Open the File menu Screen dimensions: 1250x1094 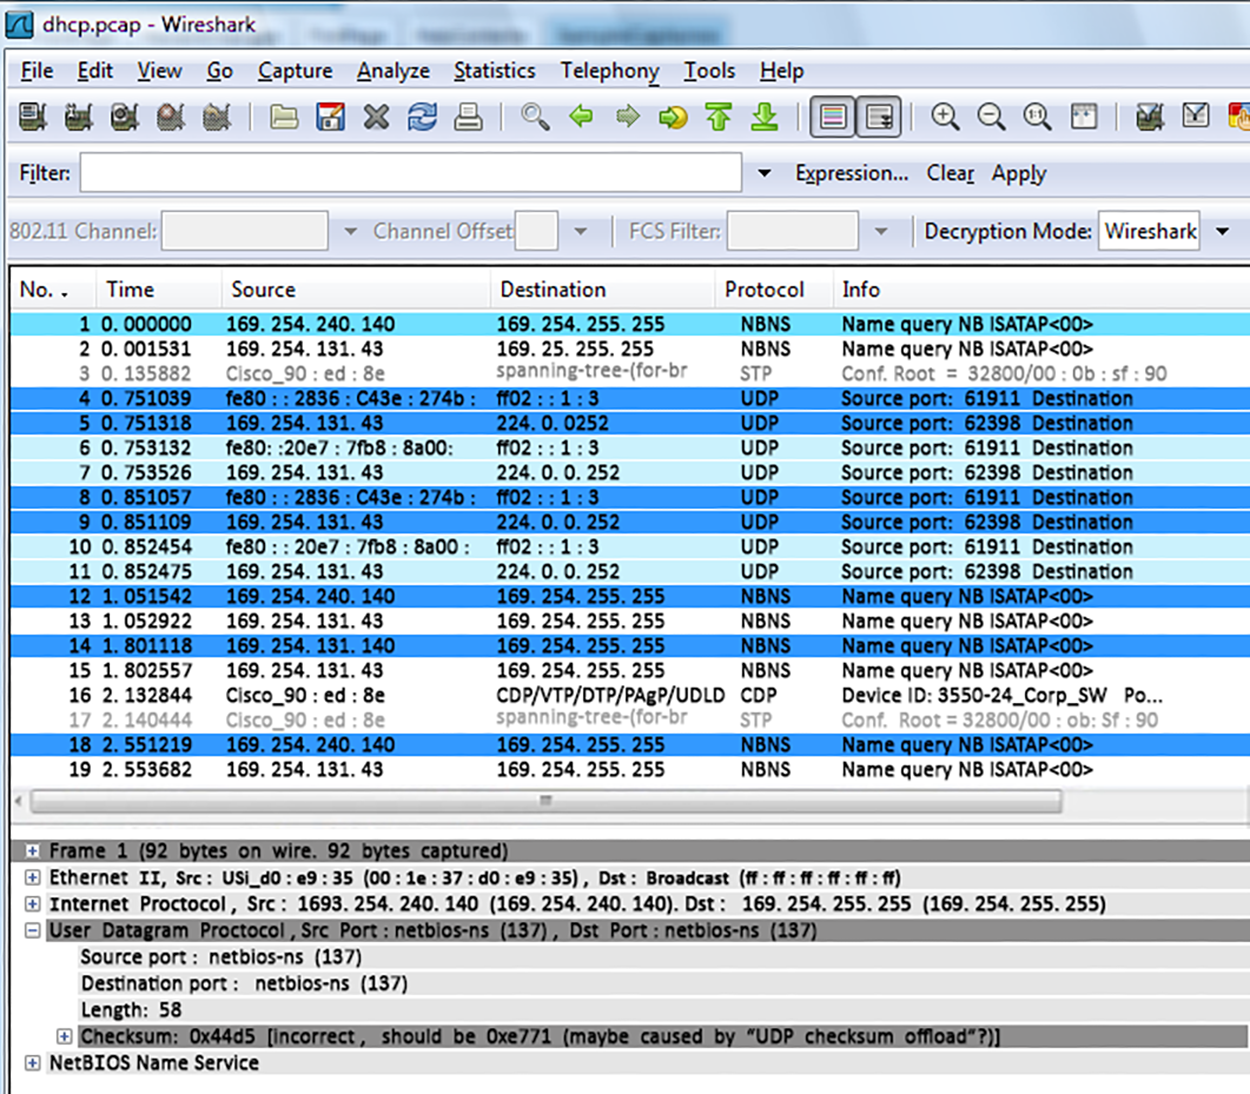pyautogui.click(x=37, y=71)
